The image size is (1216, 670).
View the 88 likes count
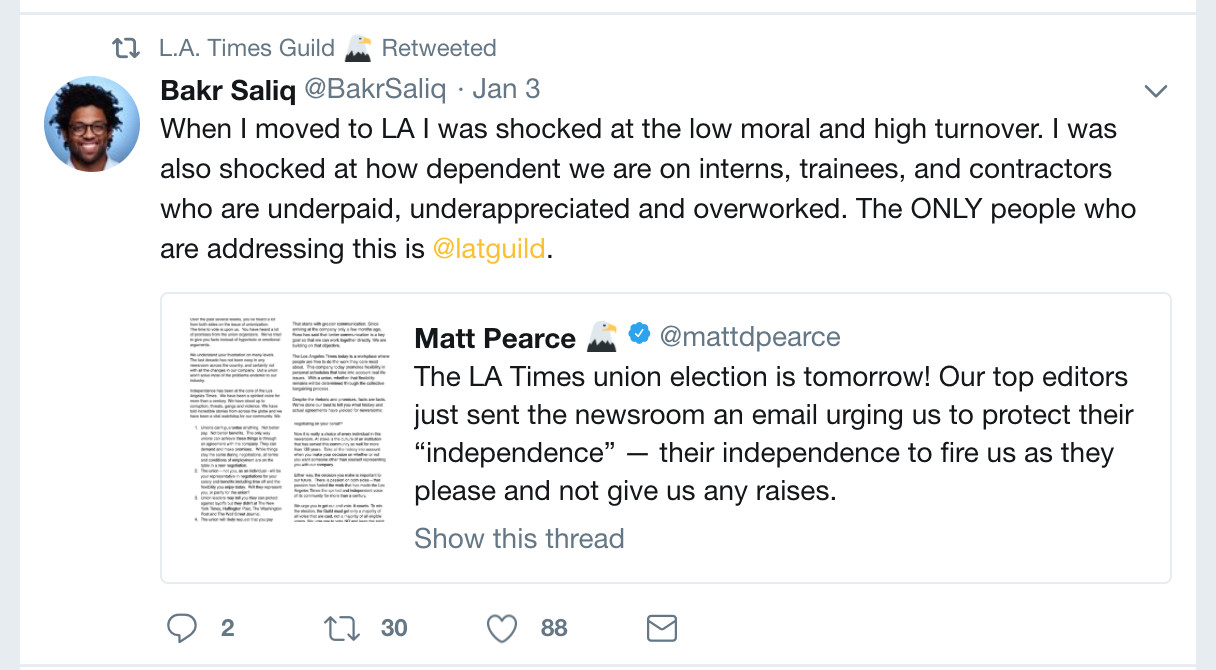click(x=554, y=628)
